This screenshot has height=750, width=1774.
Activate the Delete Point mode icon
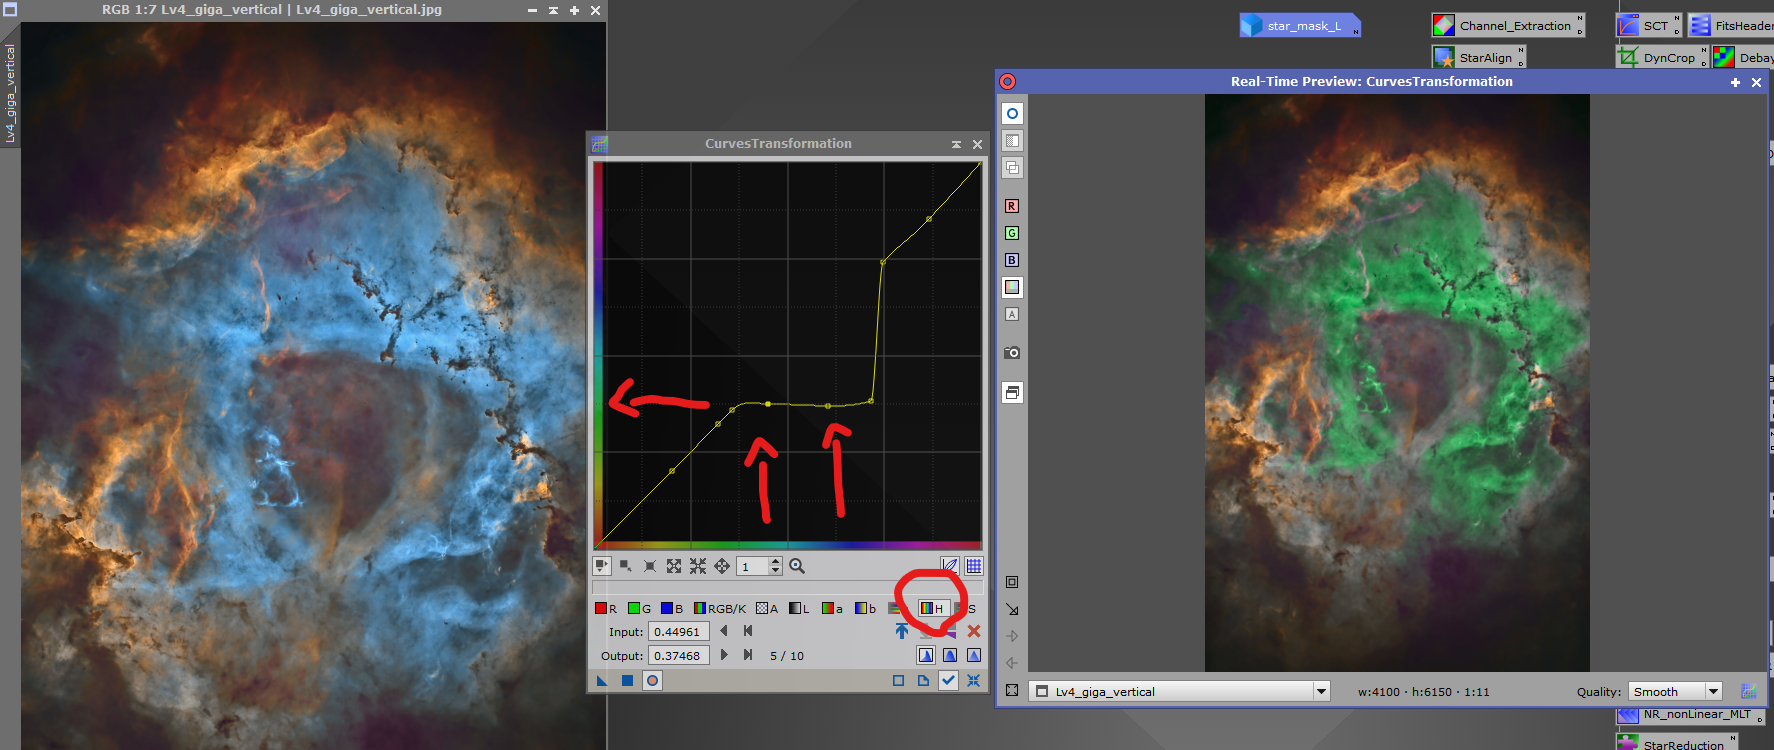[650, 566]
